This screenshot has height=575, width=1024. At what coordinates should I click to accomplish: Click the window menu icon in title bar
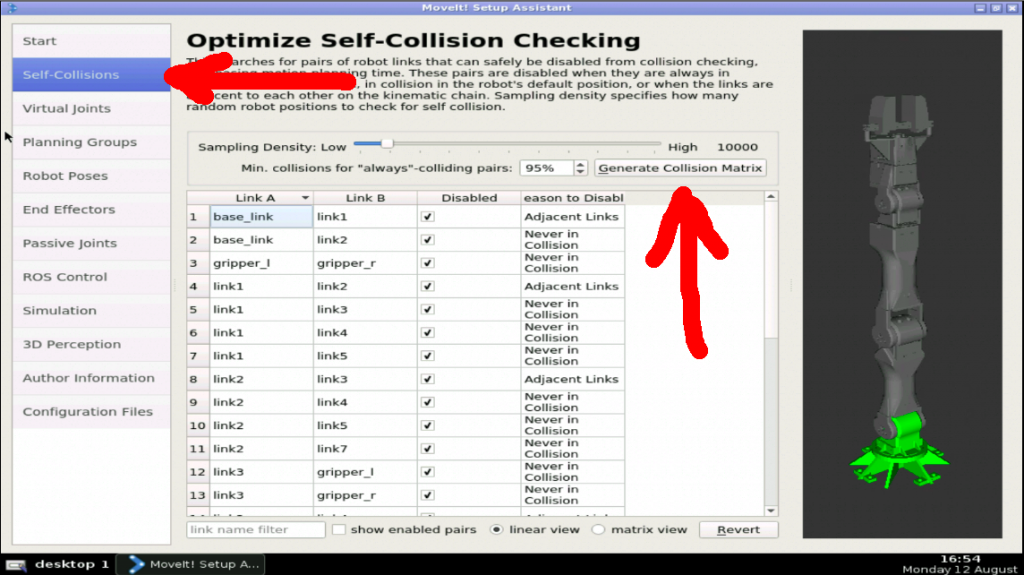(x=12, y=8)
